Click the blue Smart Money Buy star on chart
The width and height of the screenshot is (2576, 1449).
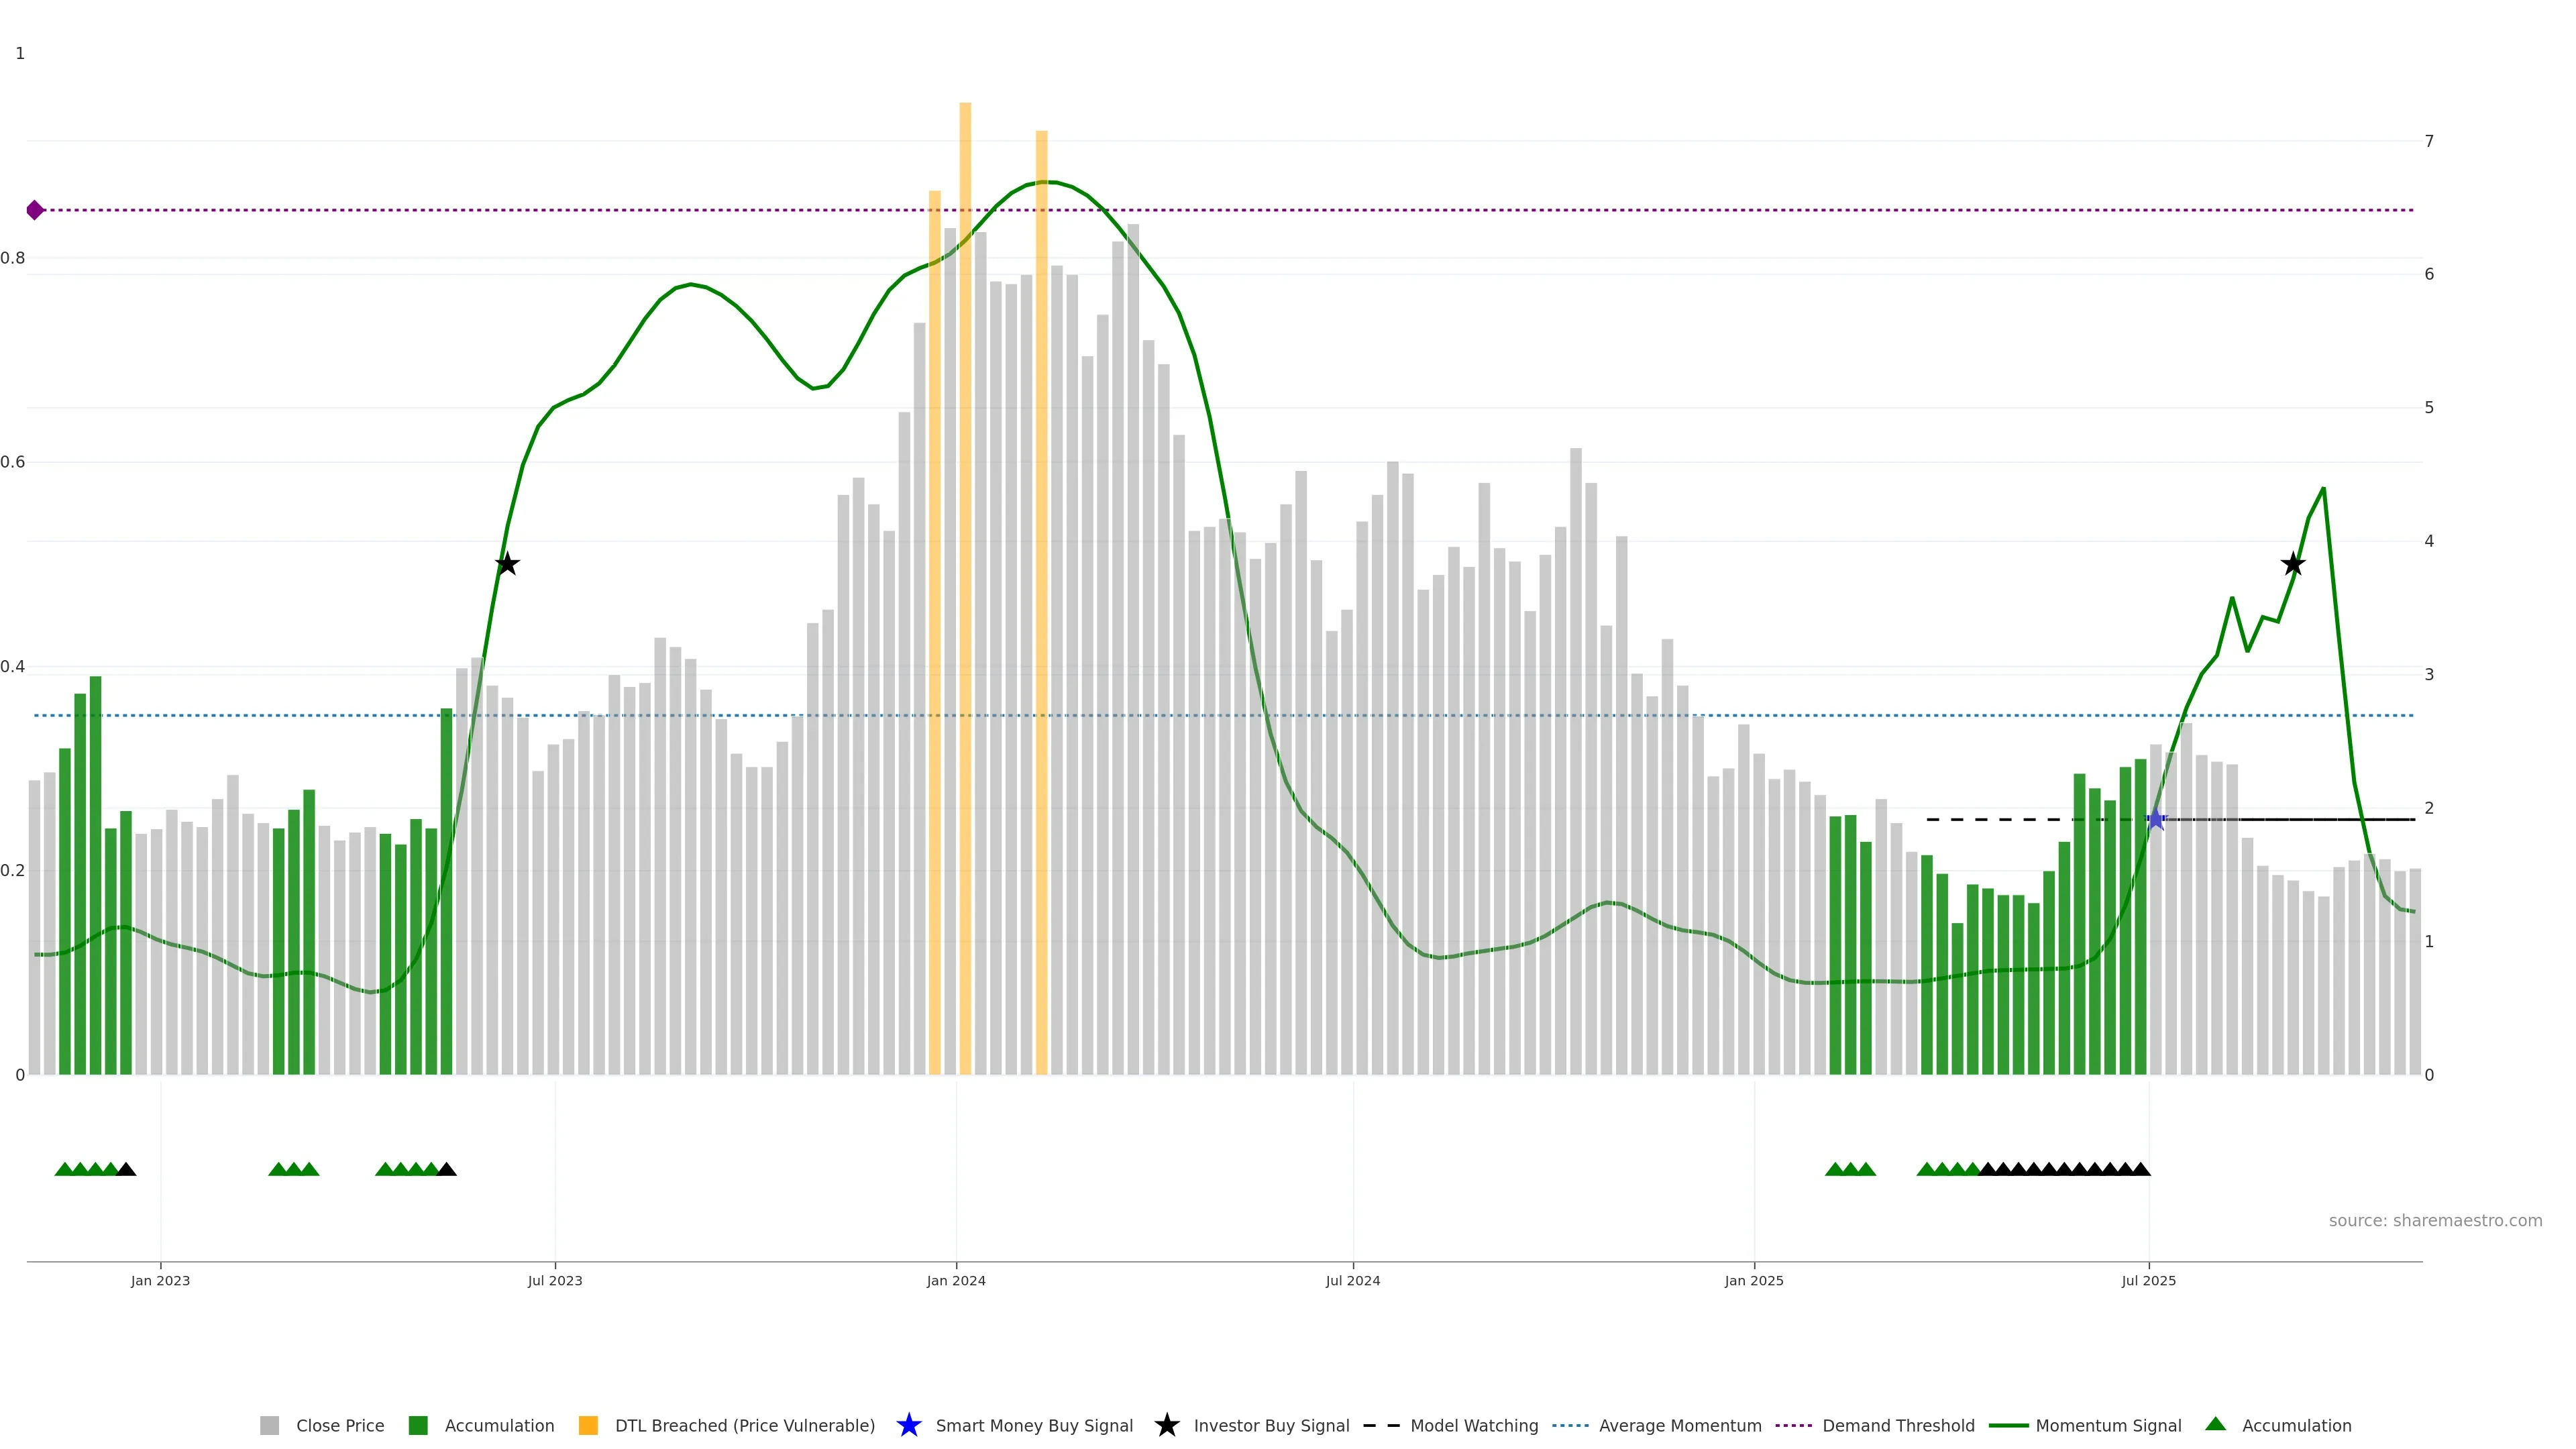[x=2156, y=820]
